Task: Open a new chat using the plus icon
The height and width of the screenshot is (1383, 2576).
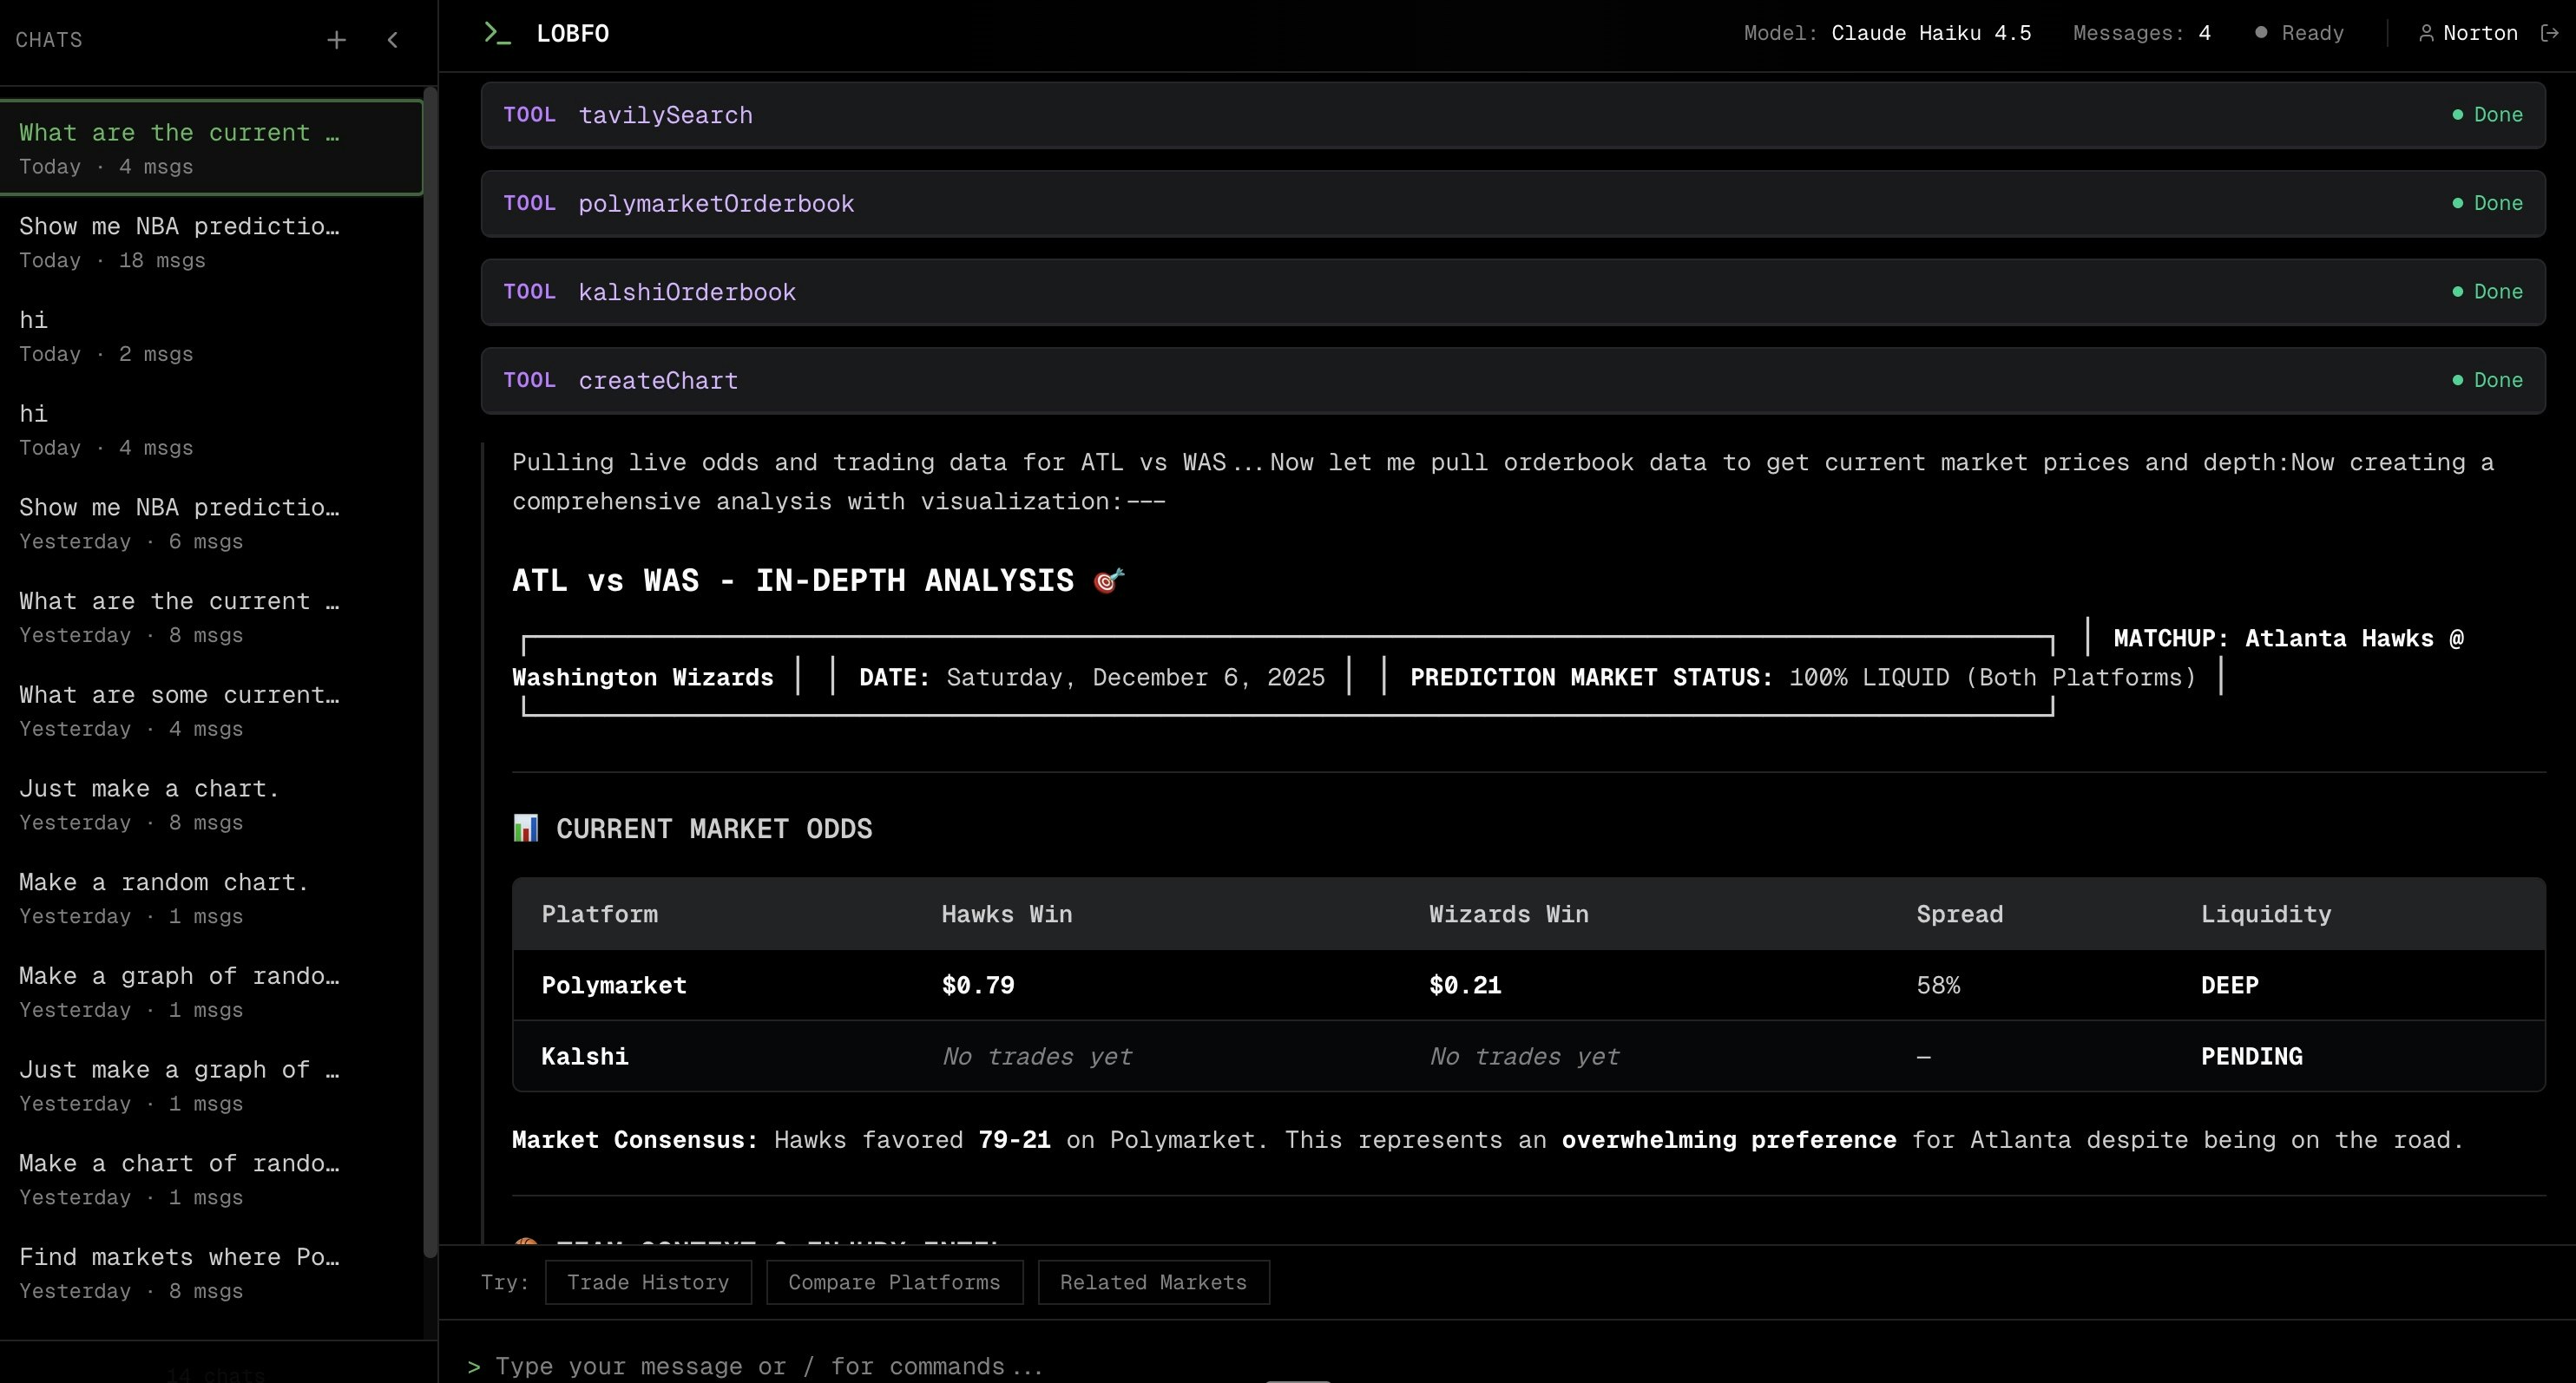Action: point(336,40)
